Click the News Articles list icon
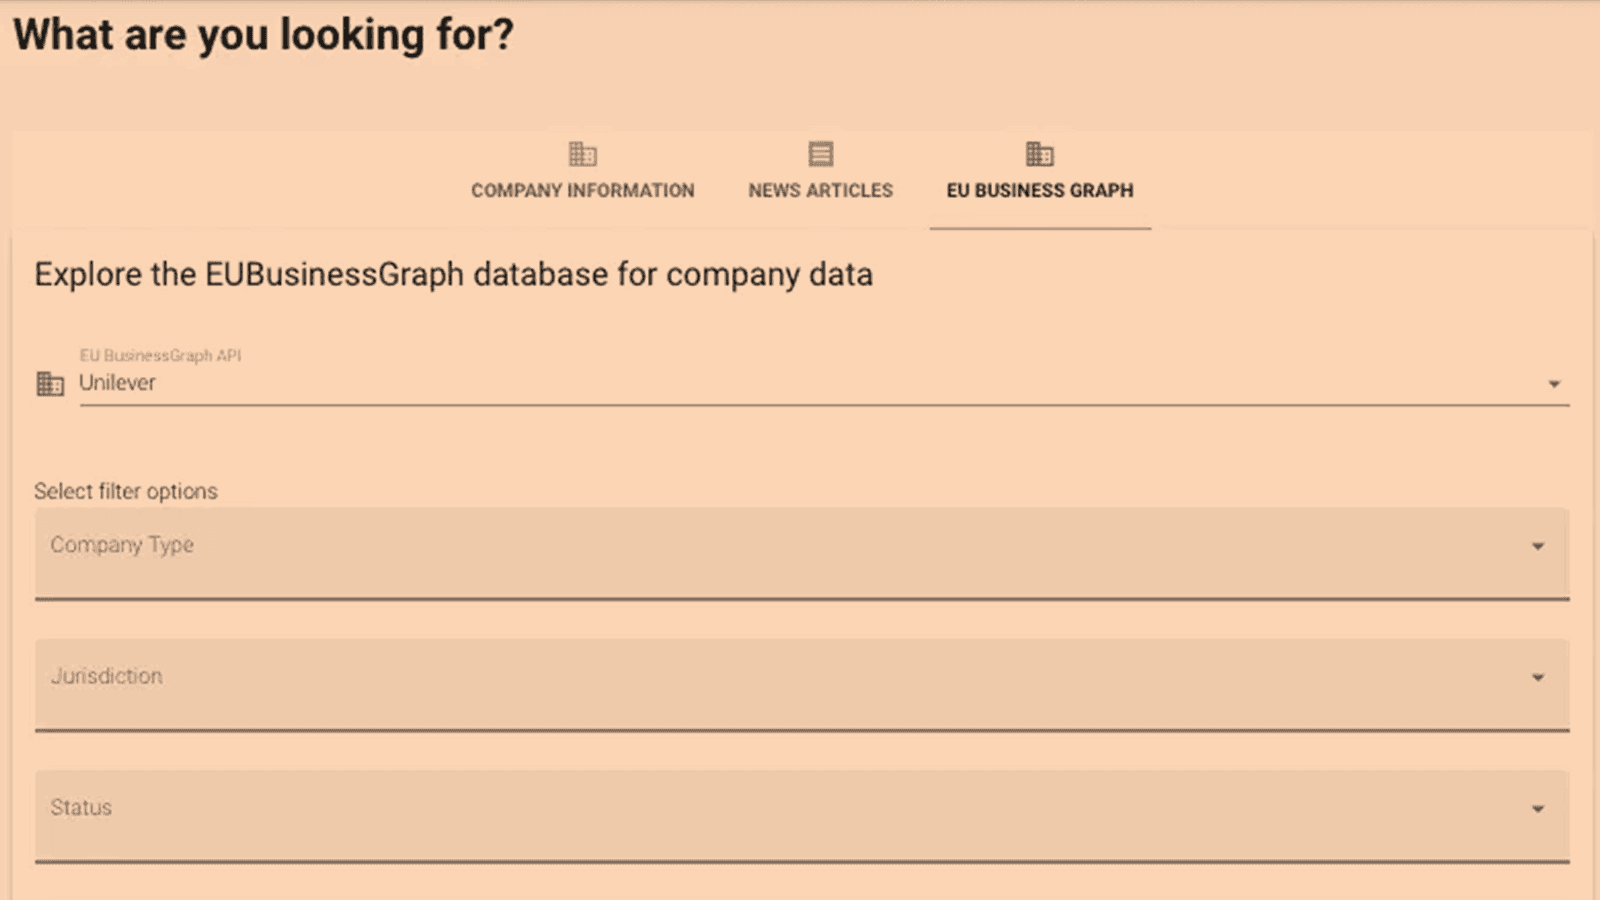1600x900 pixels. 821,154
